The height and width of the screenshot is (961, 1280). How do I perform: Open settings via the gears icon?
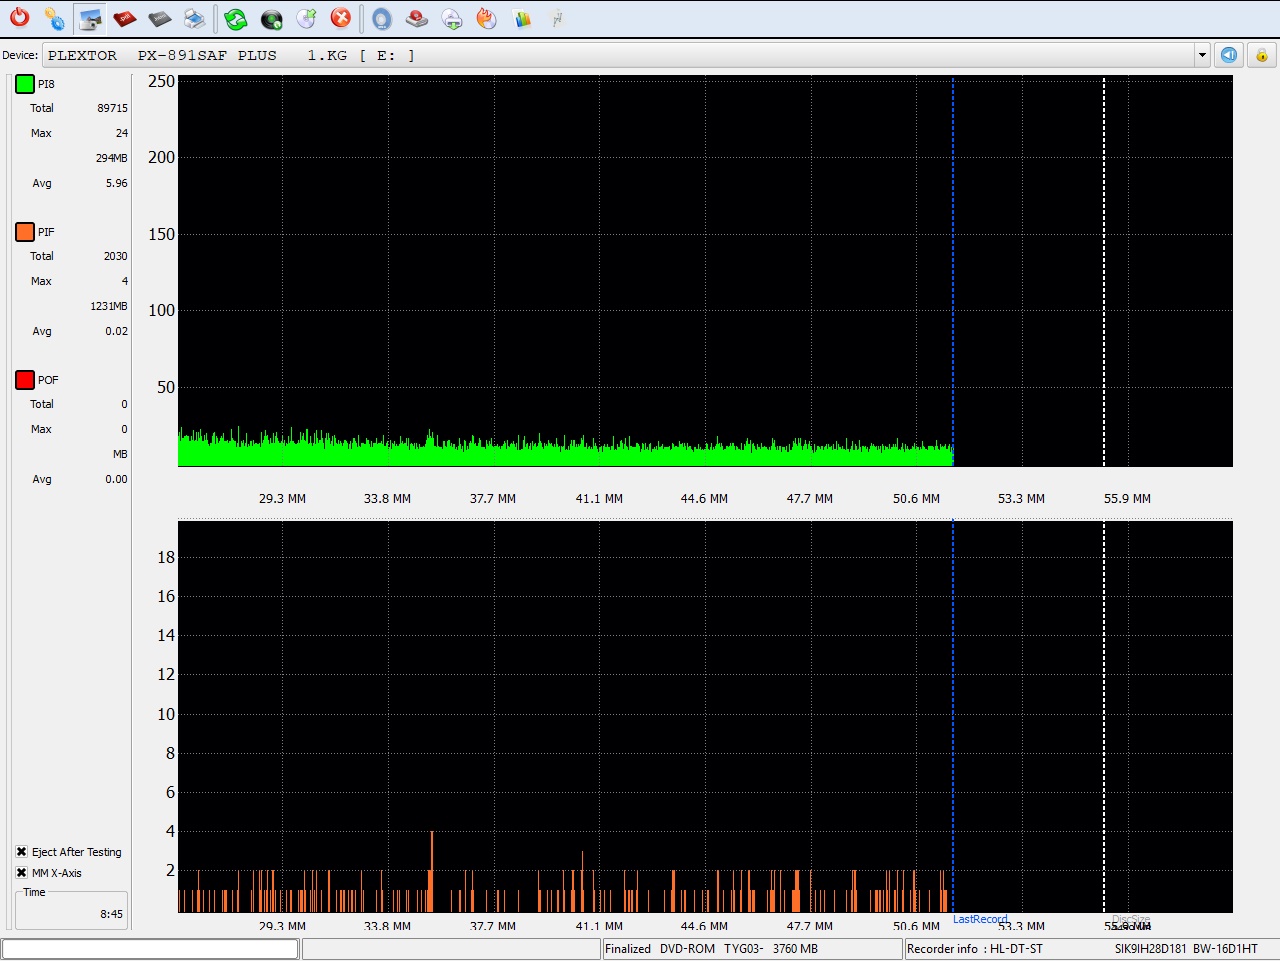point(55,18)
